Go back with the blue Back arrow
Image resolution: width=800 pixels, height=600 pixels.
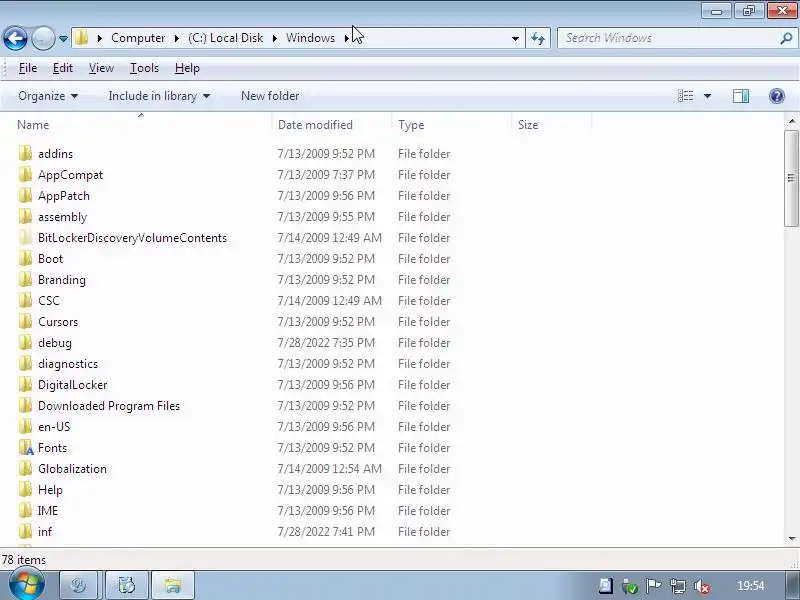[15, 38]
